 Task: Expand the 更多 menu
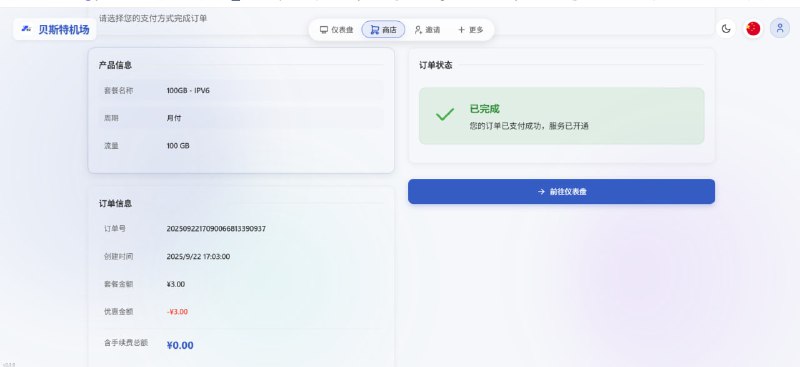470,30
